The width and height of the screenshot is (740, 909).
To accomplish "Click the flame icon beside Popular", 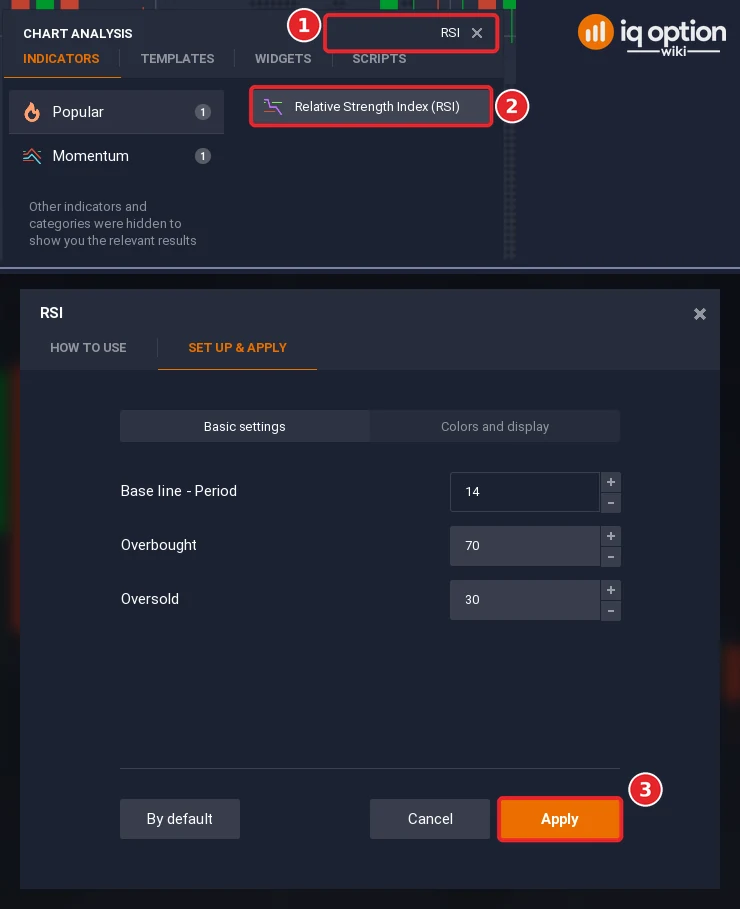I will point(32,112).
